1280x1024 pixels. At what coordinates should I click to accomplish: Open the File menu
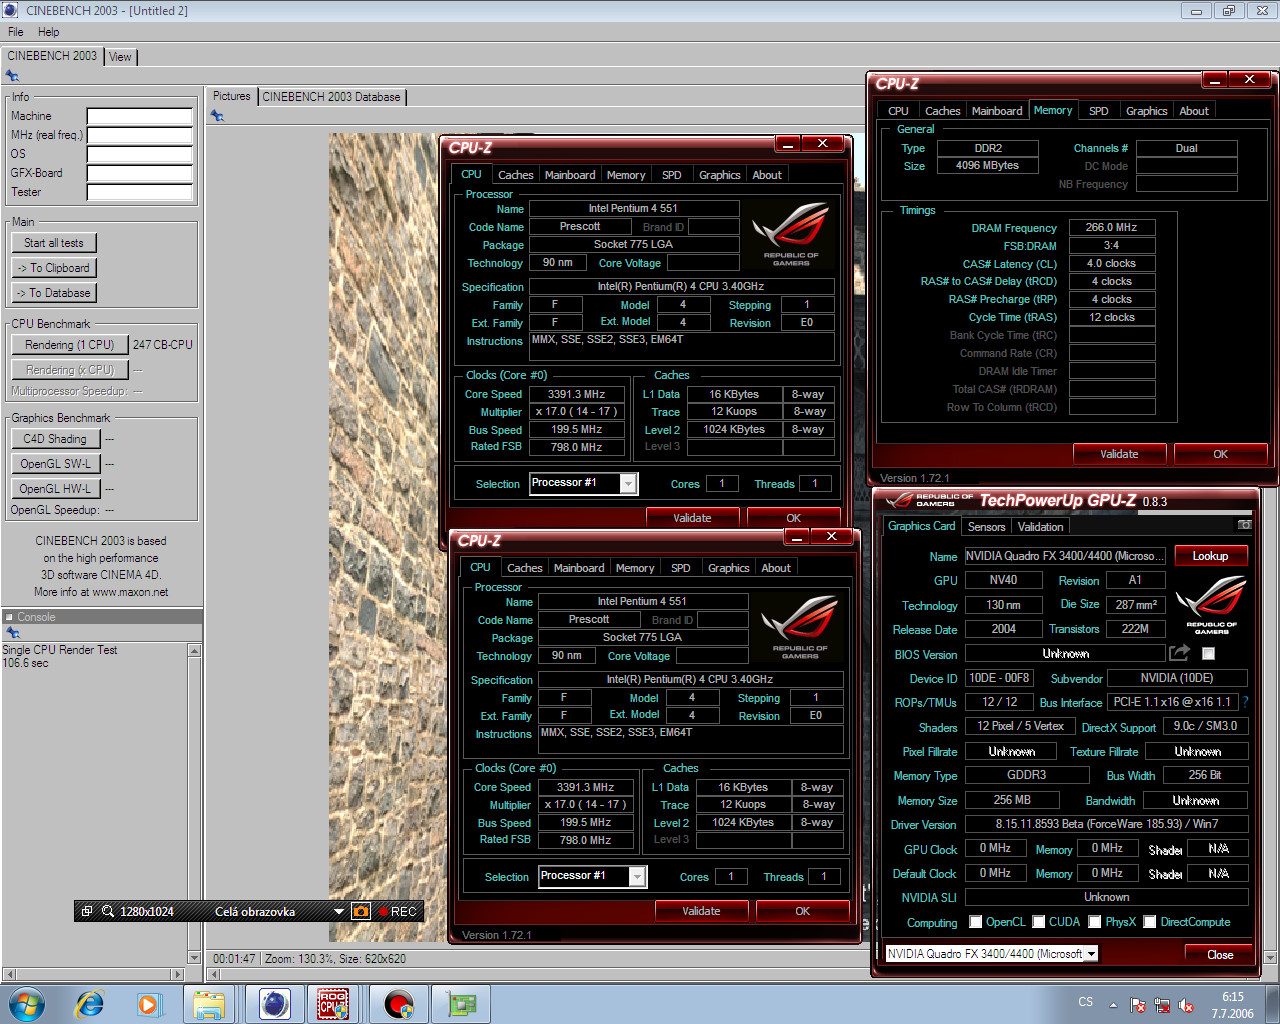pyautogui.click(x=16, y=32)
